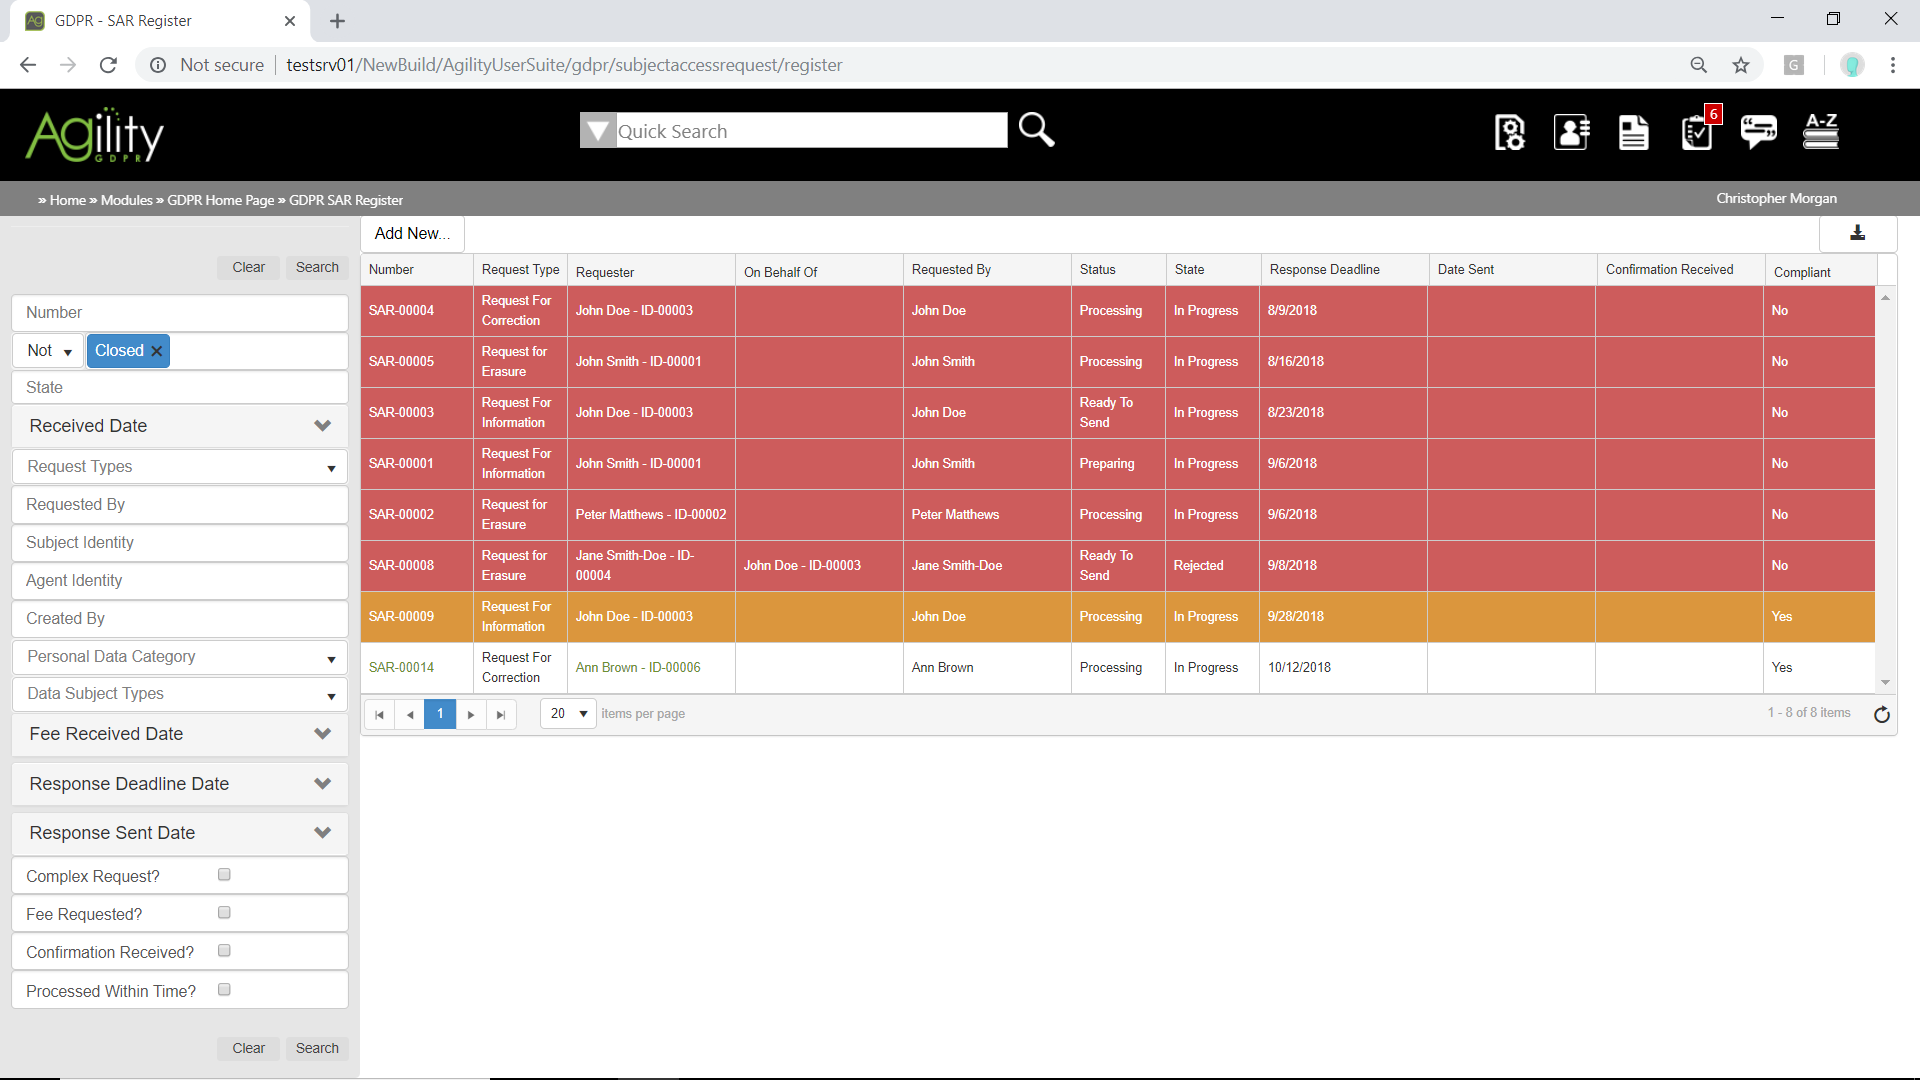The height and width of the screenshot is (1080, 1920).
Task: Remove the Closed filter tag
Action: [x=157, y=351]
